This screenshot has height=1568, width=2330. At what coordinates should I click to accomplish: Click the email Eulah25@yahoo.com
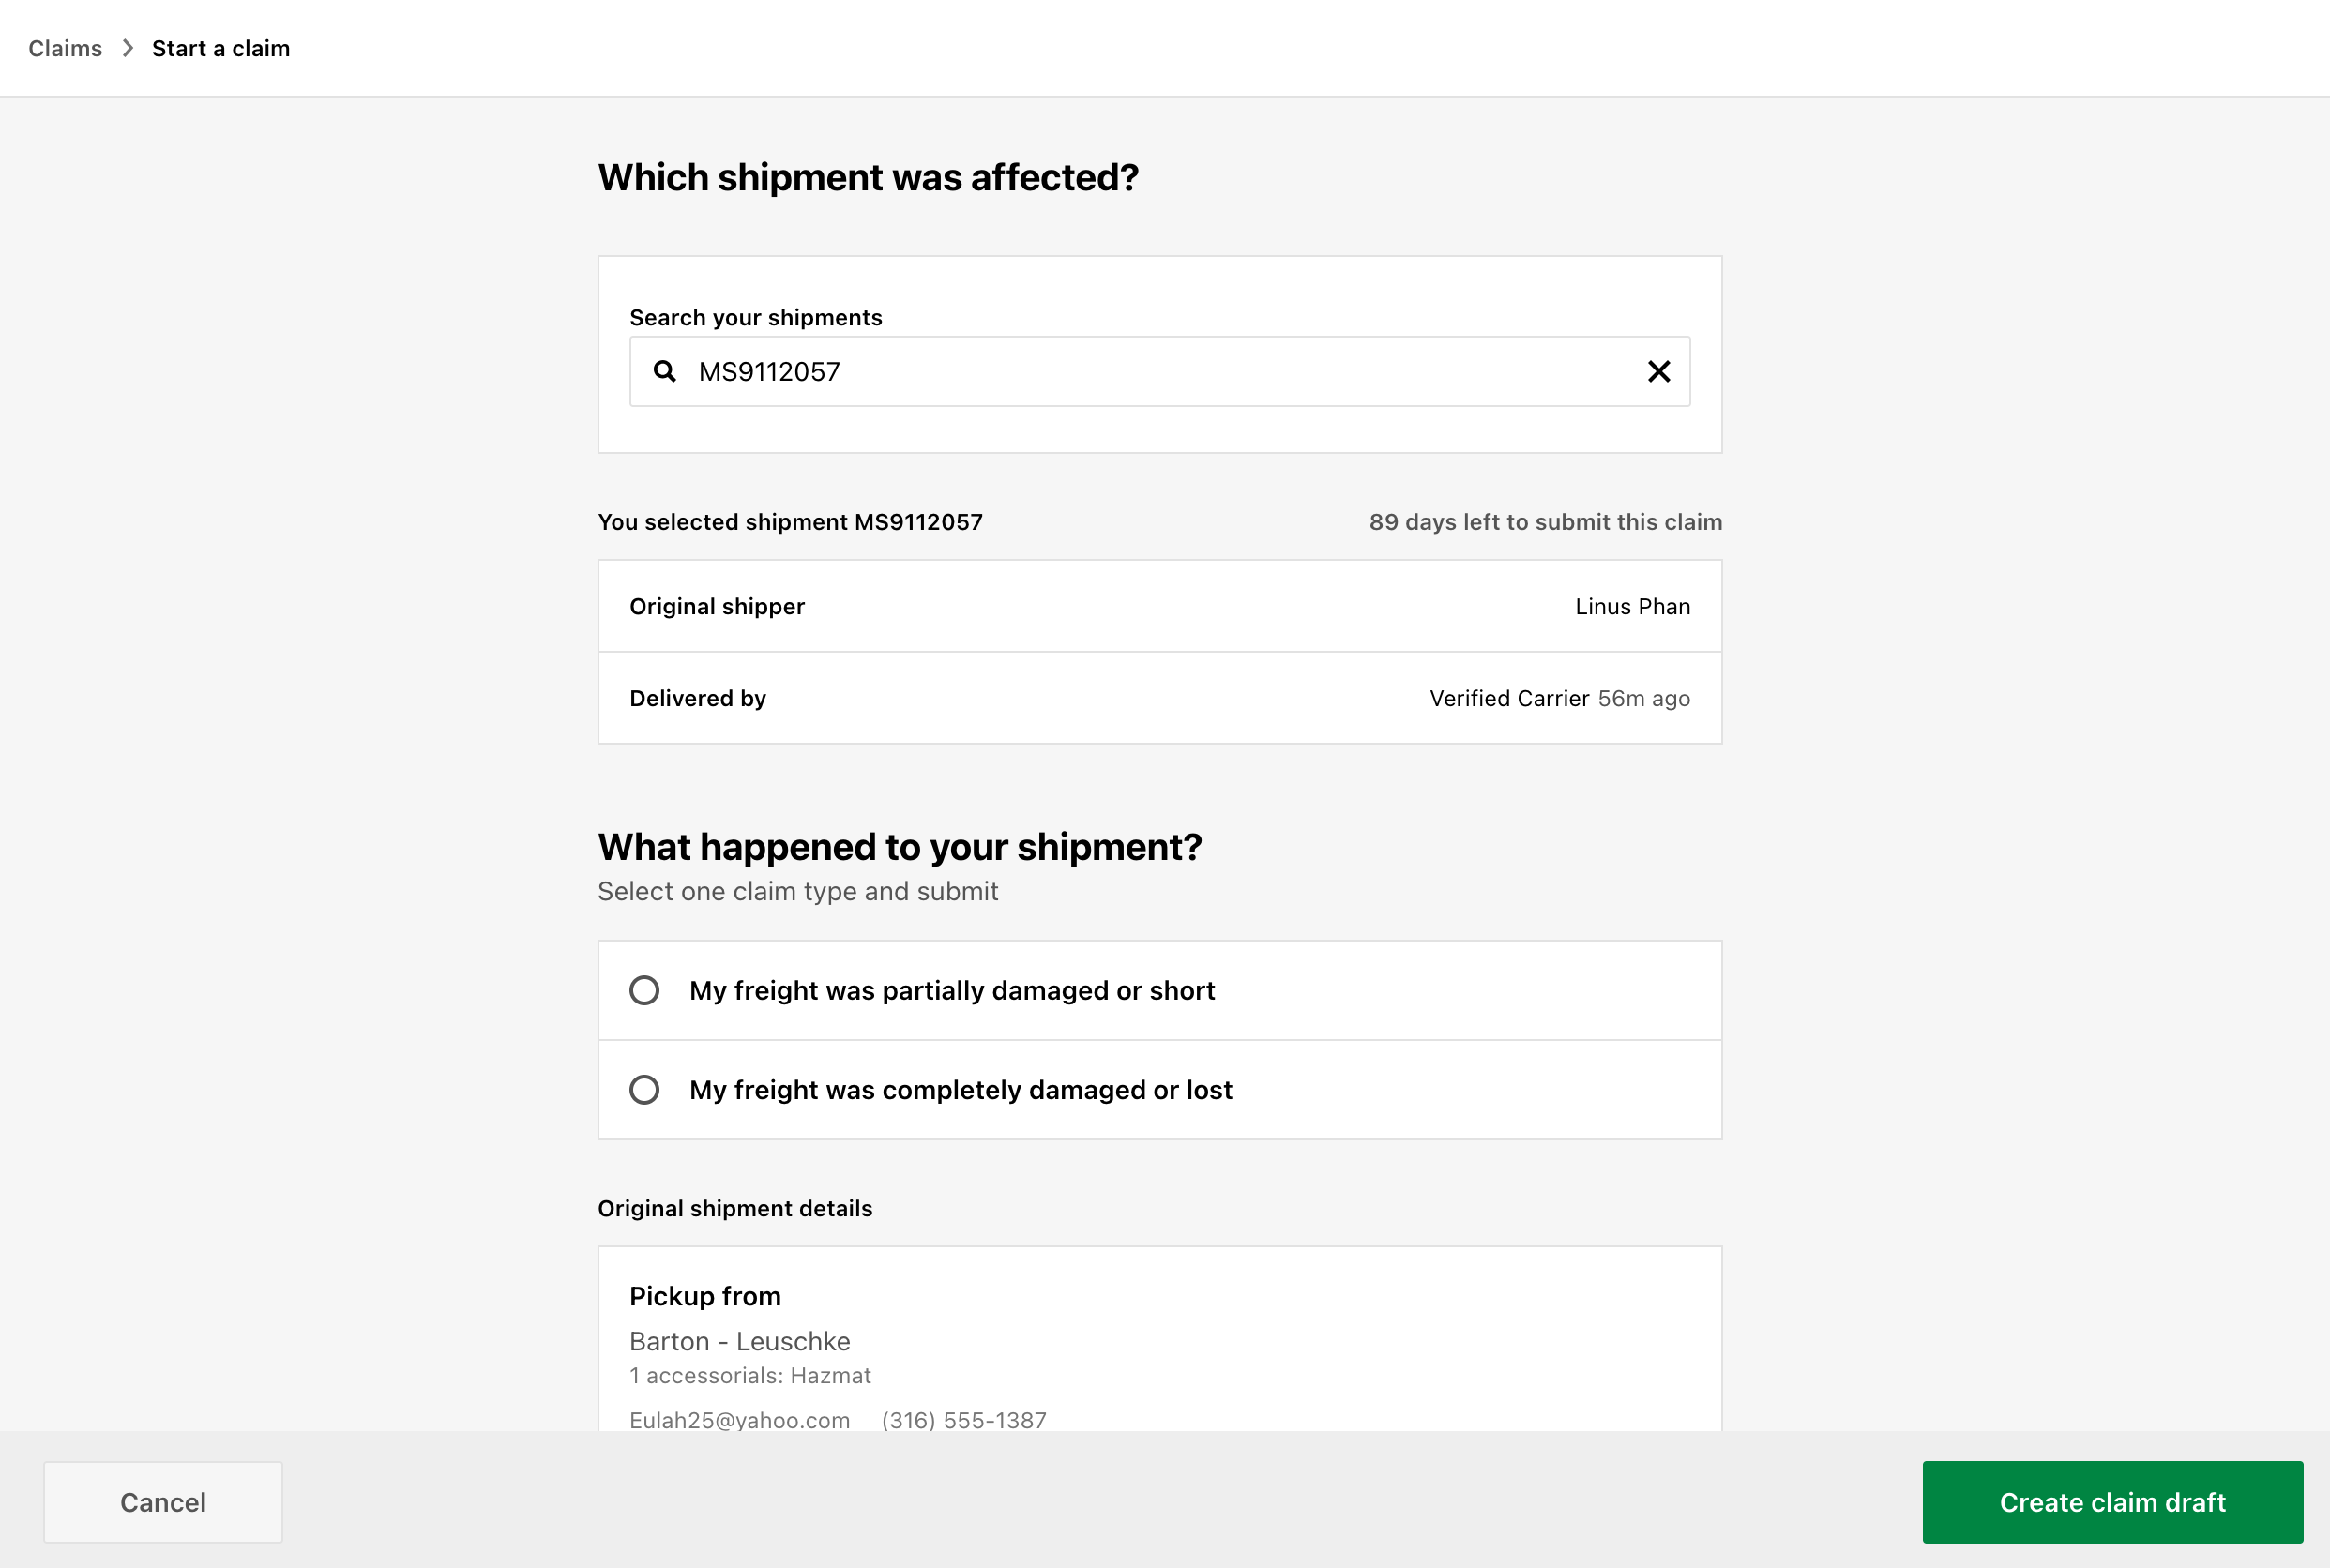coord(740,1420)
